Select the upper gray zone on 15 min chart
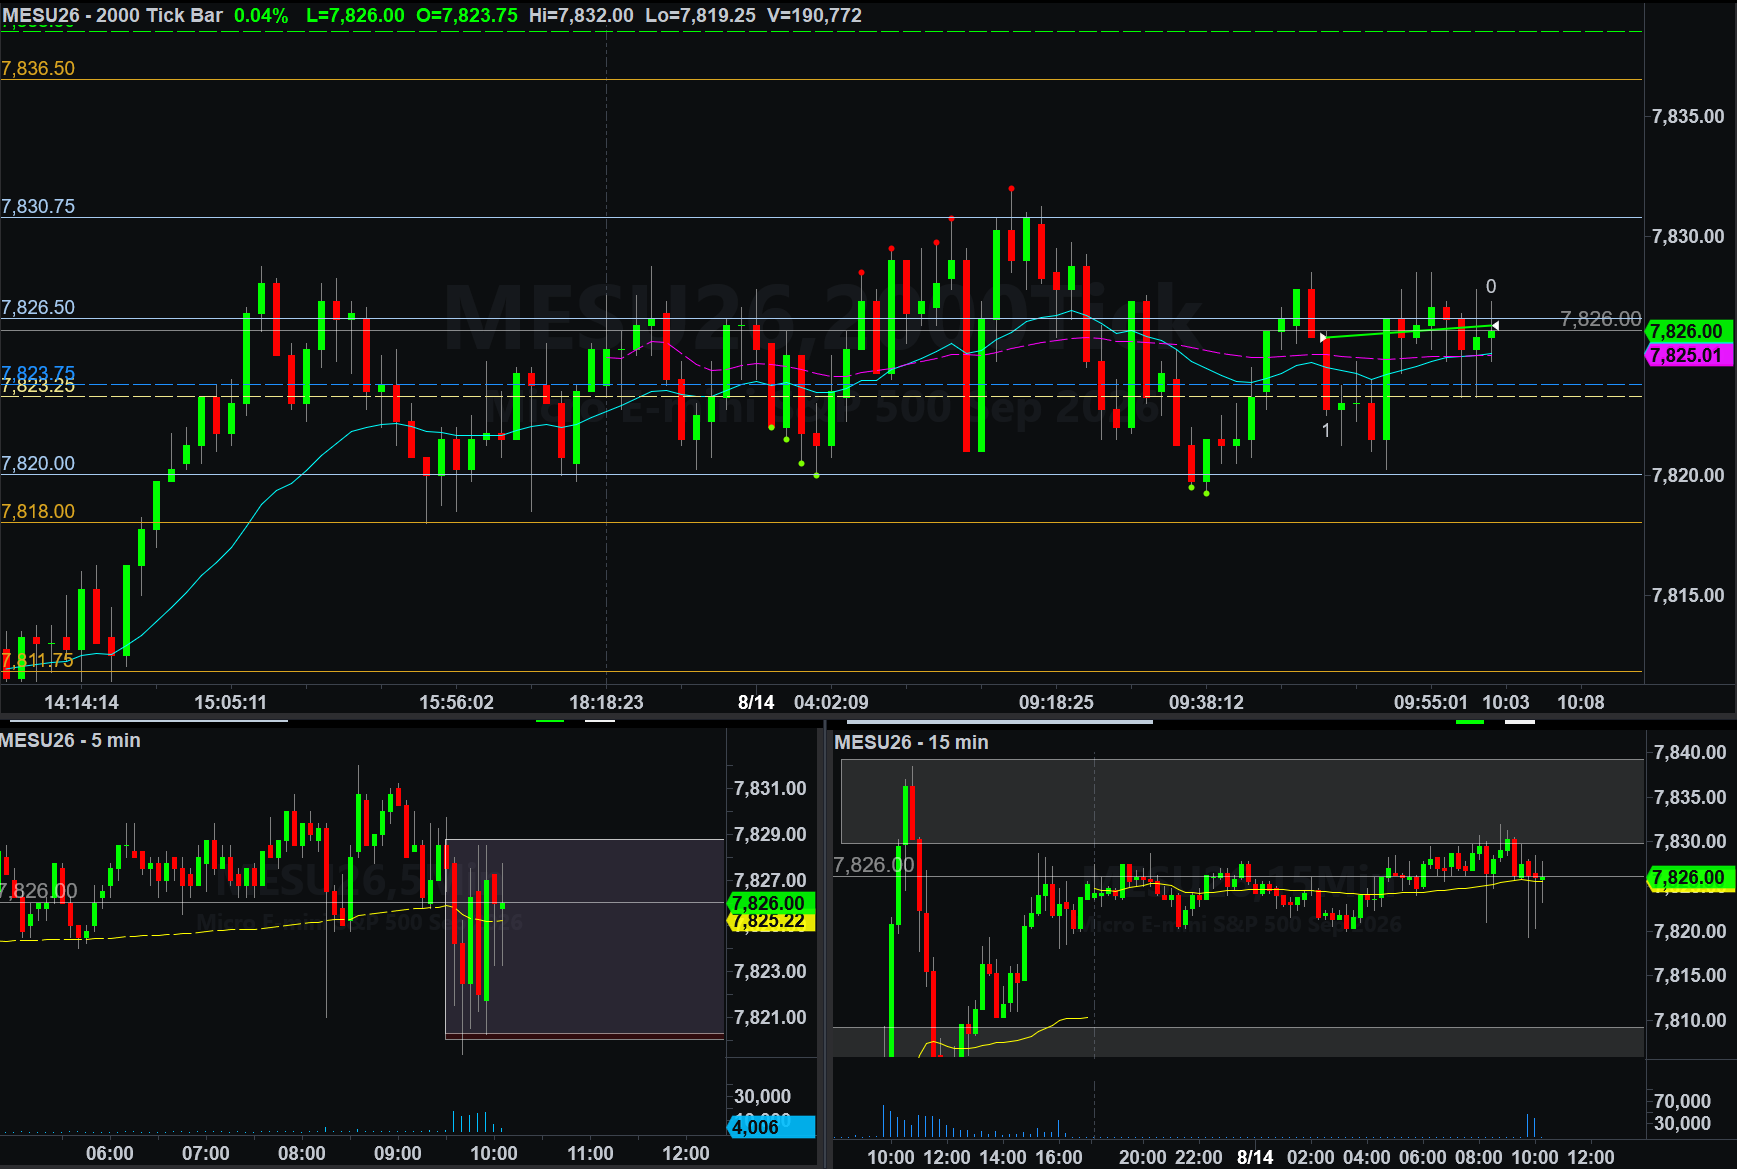Screen dimensions: 1737x1169 [x=1242, y=801]
